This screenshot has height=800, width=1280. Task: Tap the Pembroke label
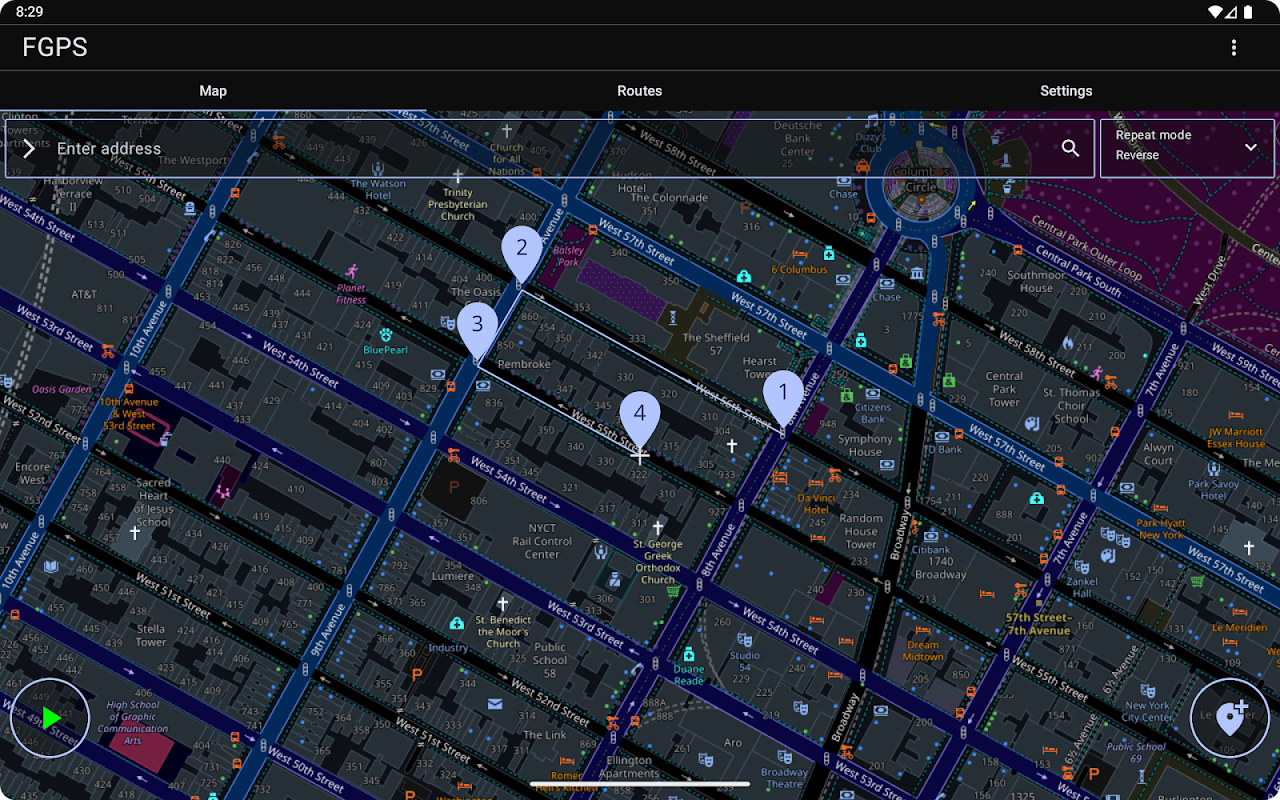524,365
